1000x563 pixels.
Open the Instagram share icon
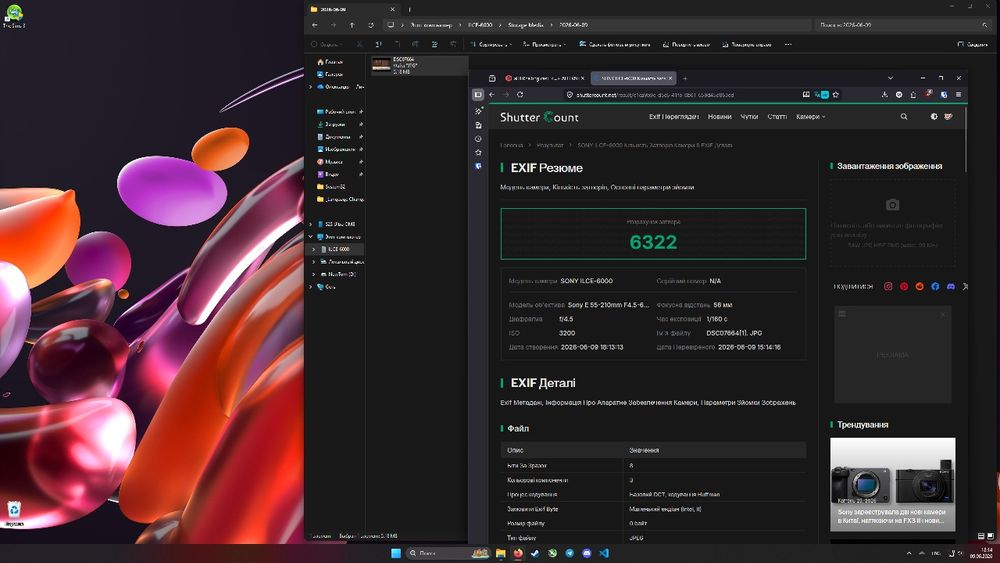[x=888, y=286]
